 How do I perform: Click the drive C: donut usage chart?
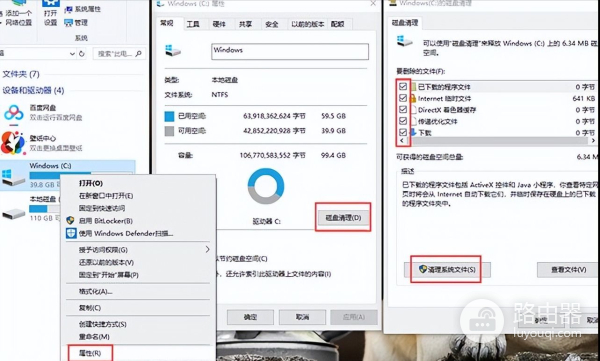266,186
